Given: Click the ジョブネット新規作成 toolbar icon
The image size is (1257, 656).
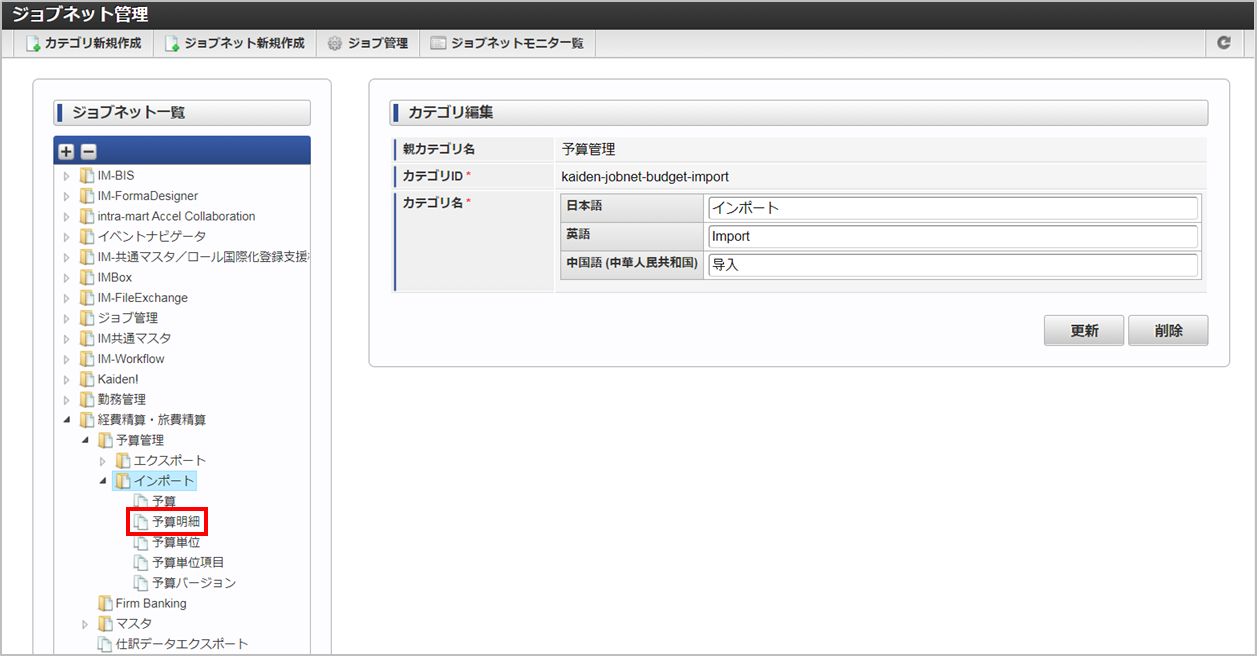Looking at the screenshot, I should 174,43.
